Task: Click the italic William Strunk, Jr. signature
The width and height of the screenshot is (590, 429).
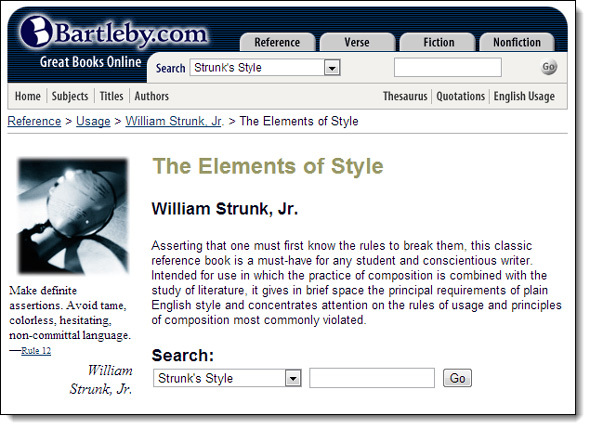Action: pos(101,379)
